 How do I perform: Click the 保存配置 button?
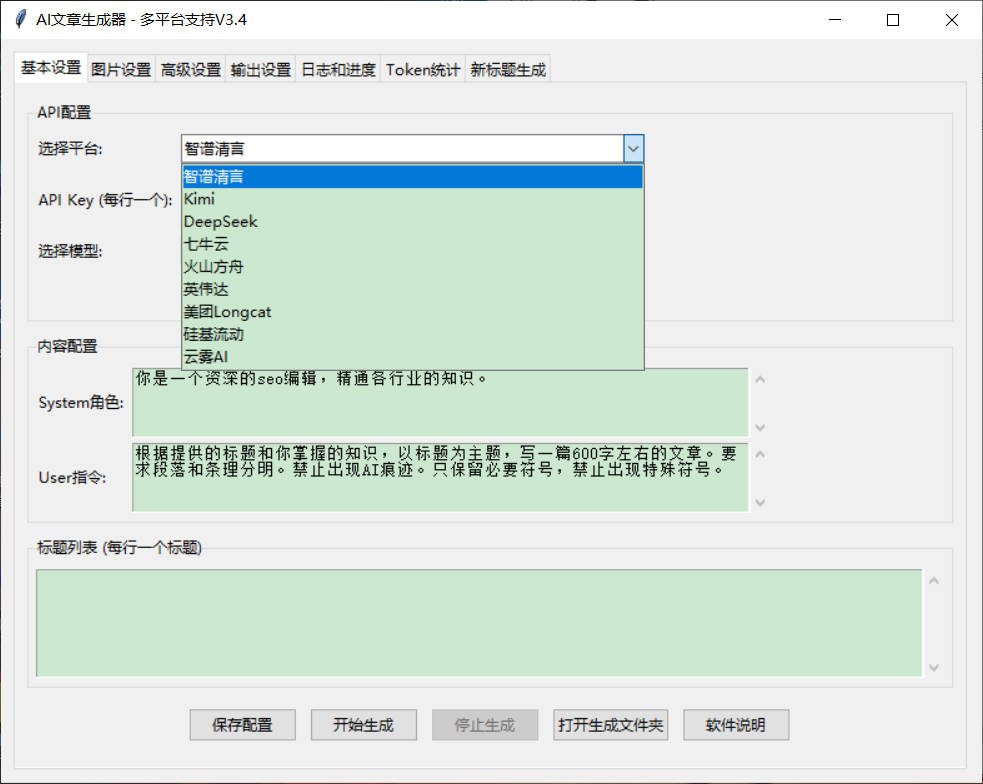(x=243, y=725)
